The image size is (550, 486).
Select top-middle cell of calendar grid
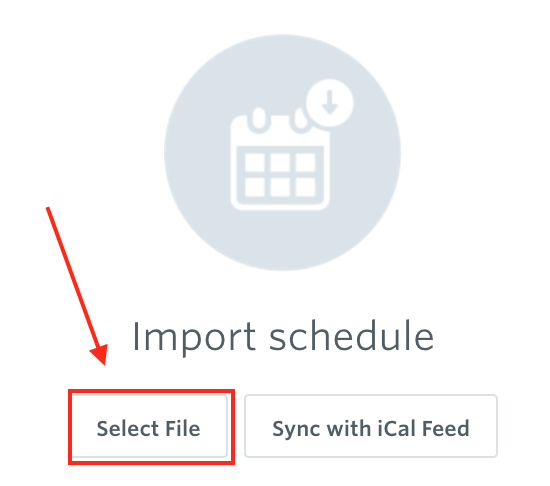(280, 162)
